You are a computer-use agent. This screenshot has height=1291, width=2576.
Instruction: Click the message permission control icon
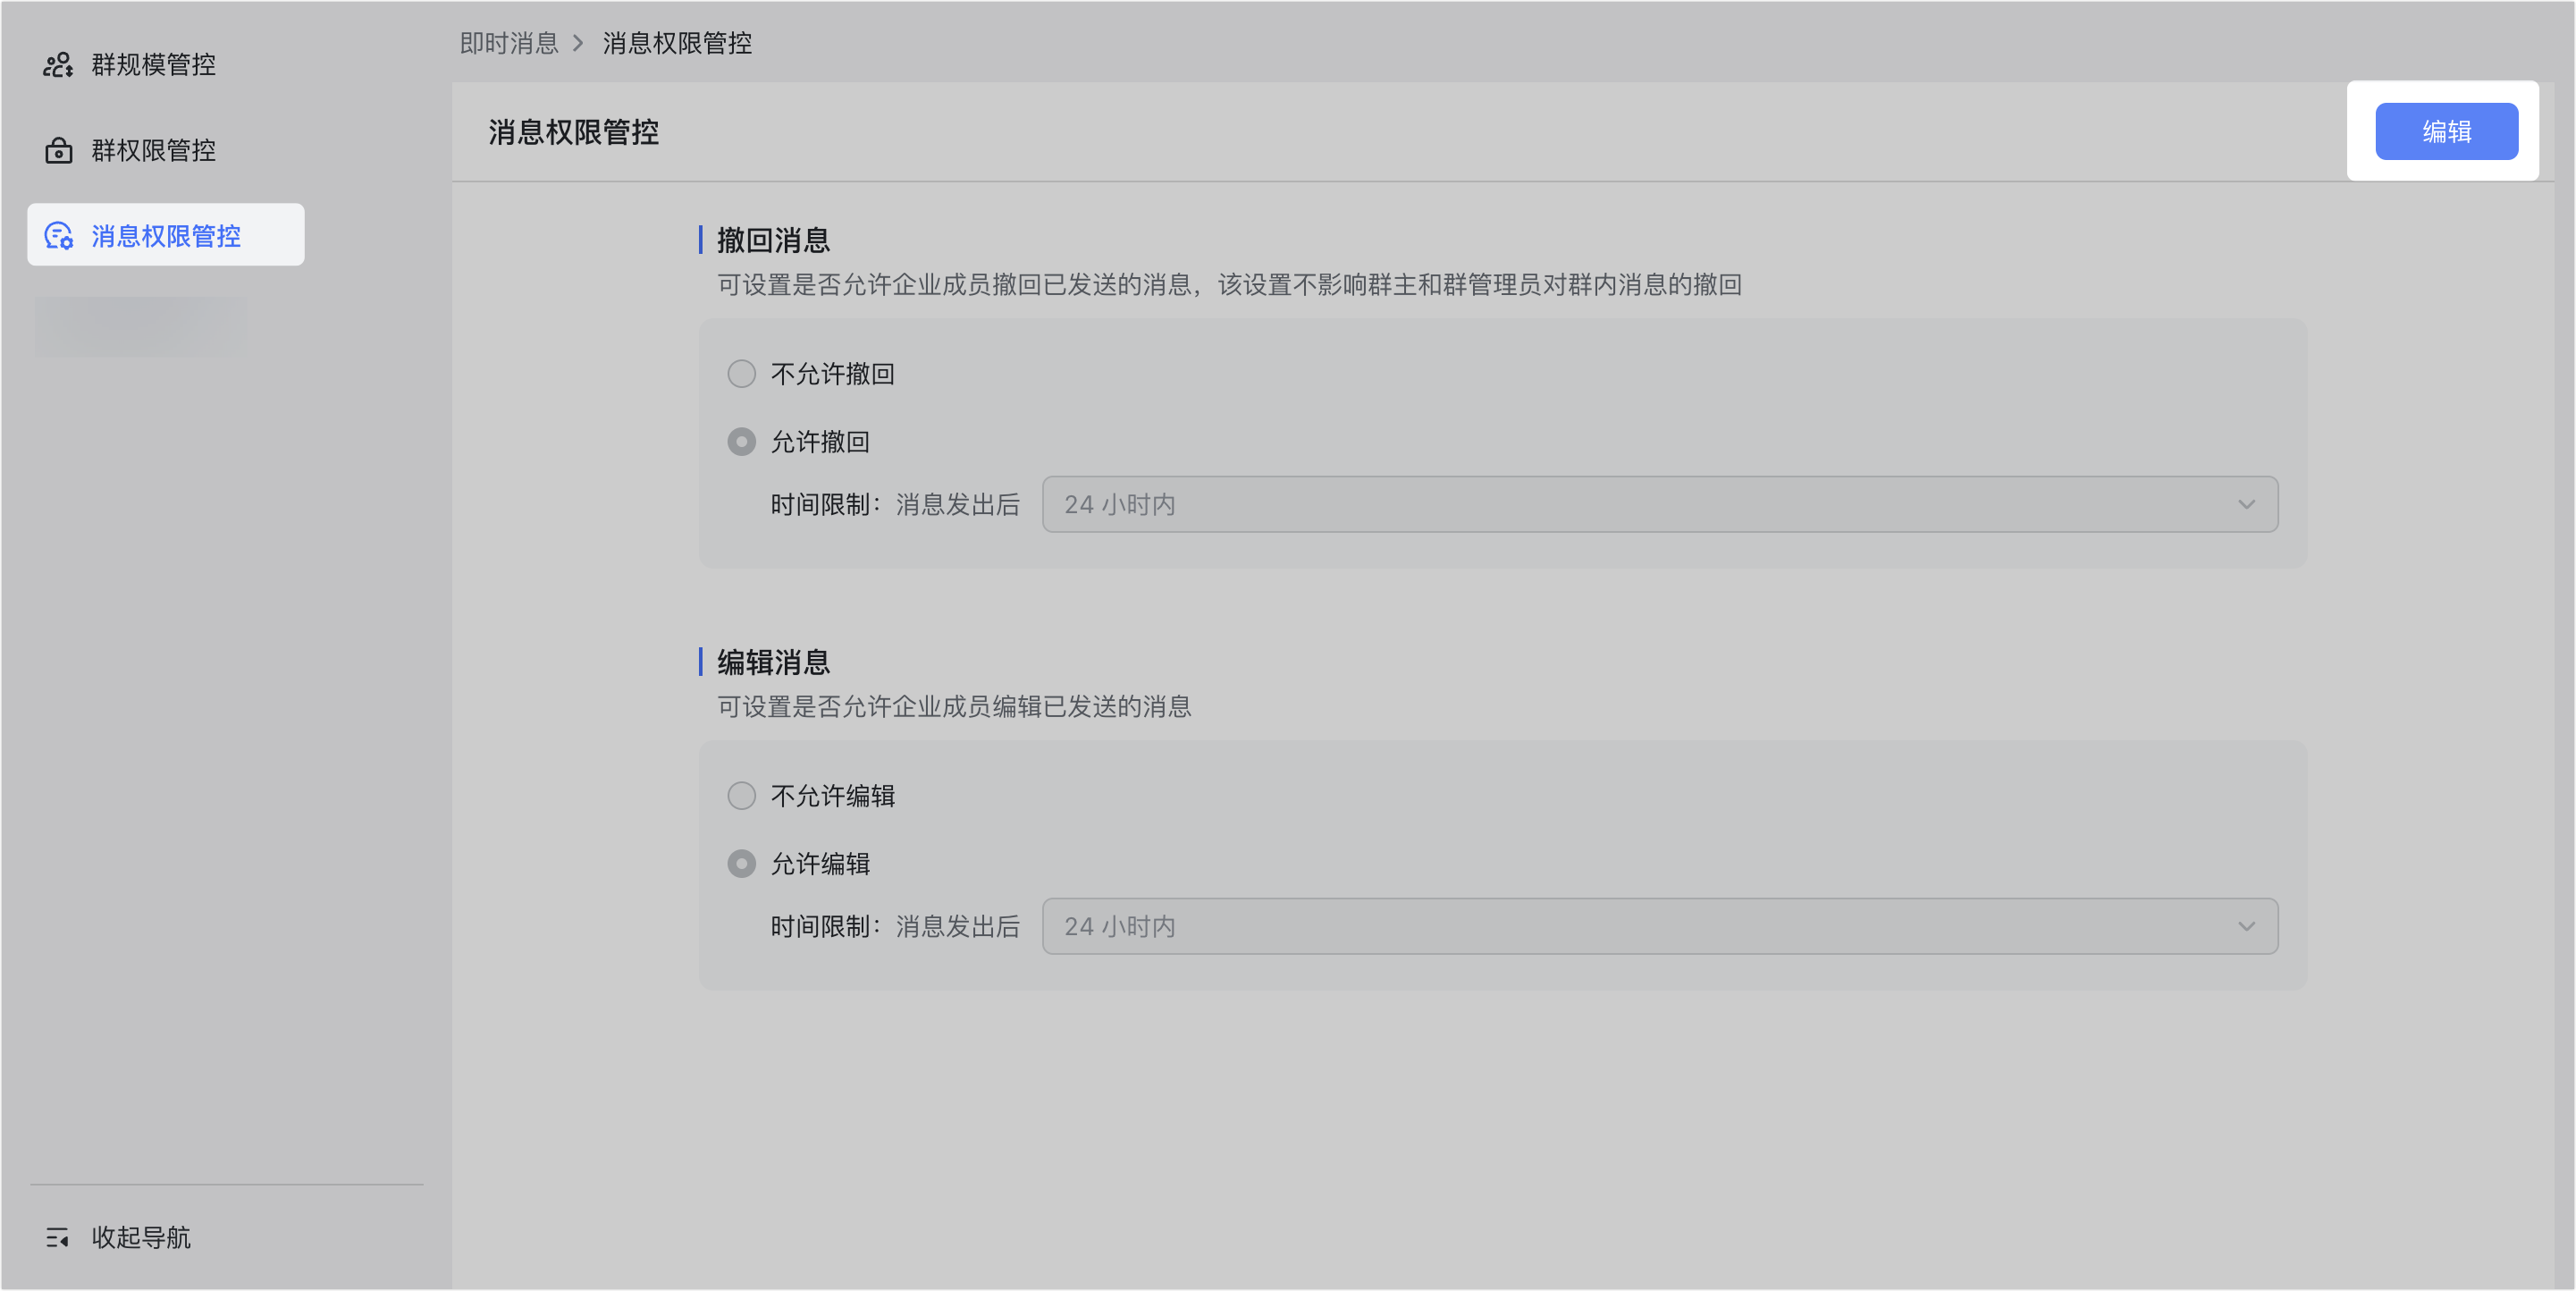pyautogui.click(x=58, y=236)
